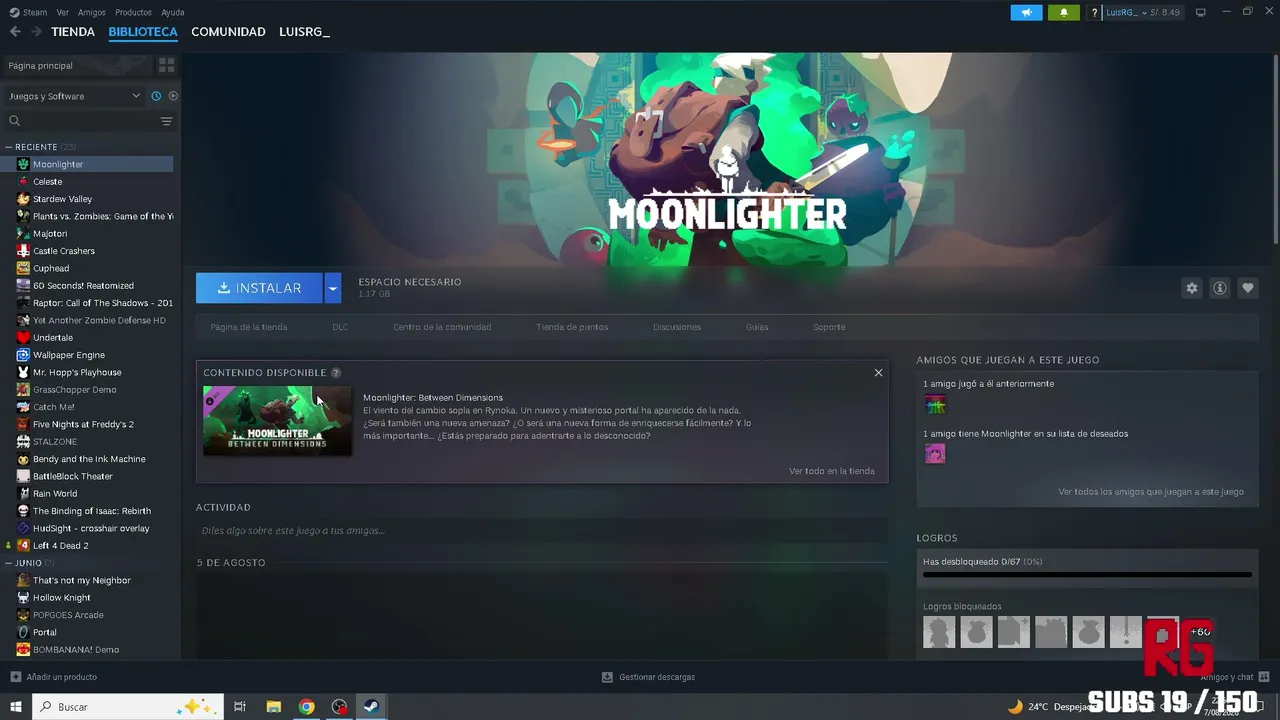Image resolution: width=1280 pixels, height=720 pixels.
Task: Show Moonlighter properties info icon
Action: (1220, 288)
